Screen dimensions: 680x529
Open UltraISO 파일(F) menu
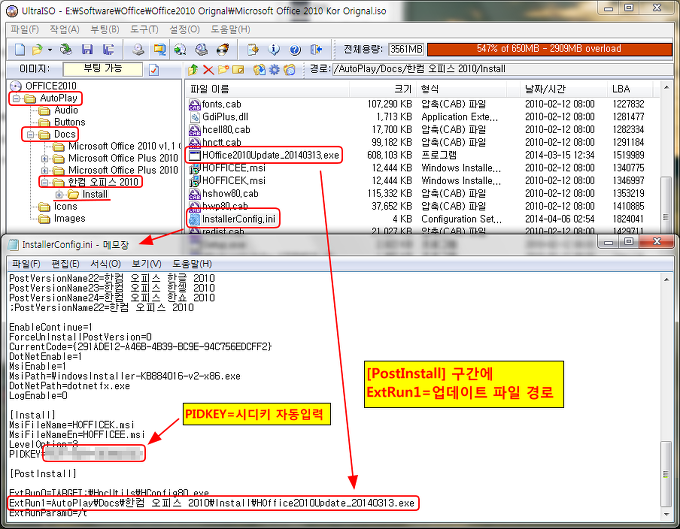[25, 29]
